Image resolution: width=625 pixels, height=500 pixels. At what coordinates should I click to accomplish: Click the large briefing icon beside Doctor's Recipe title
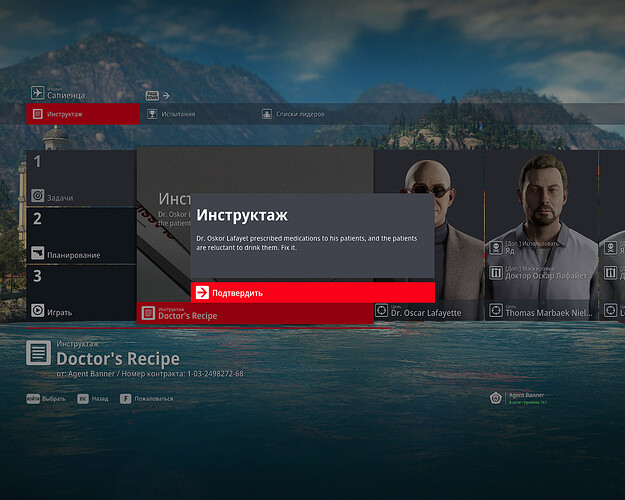click(x=39, y=353)
